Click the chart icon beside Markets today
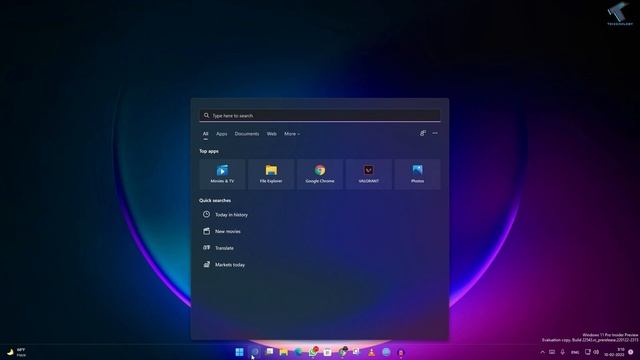 pyautogui.click(x=207, y=264)
